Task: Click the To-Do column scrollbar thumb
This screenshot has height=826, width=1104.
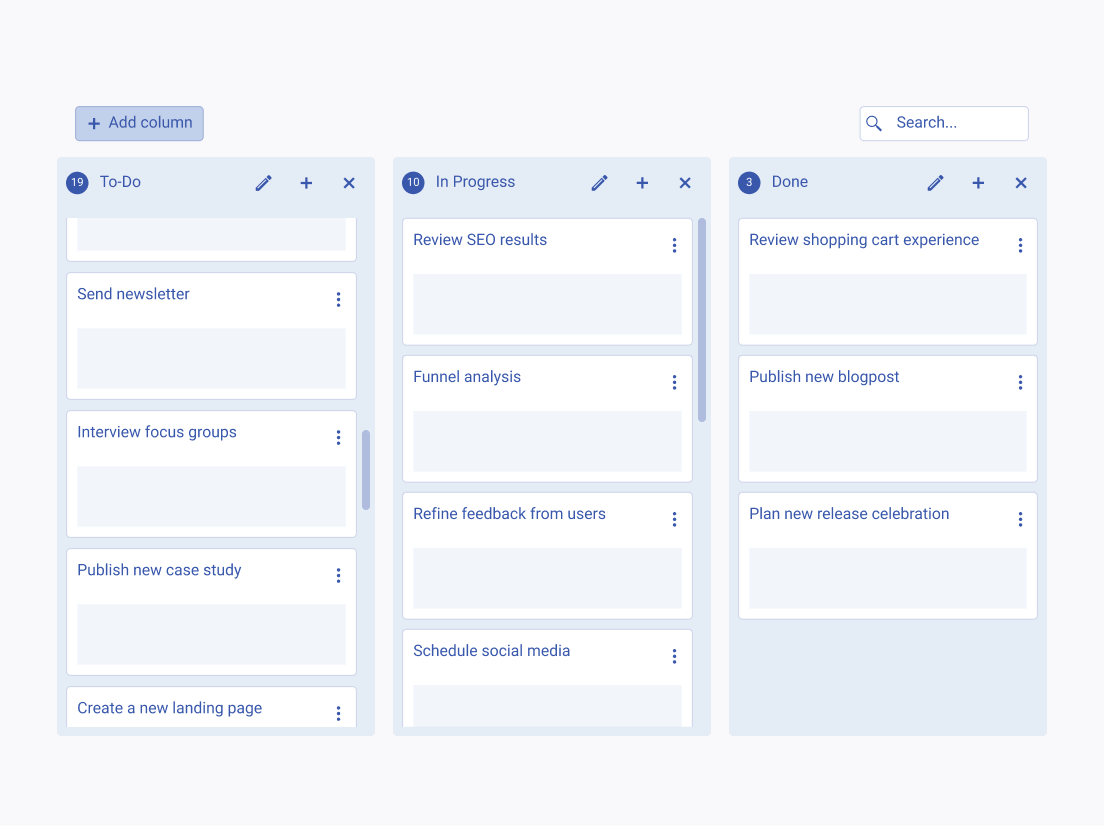Action: tap(366, 470)
